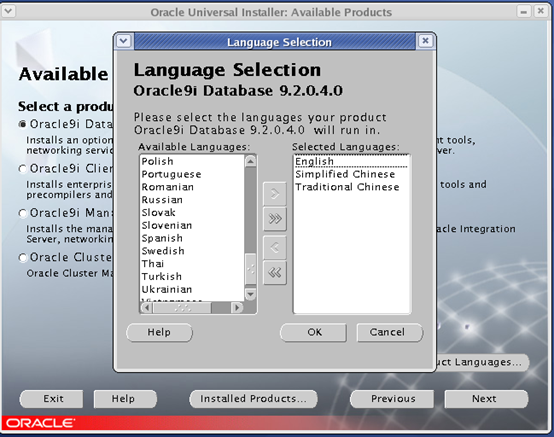Select Ukrainian in Available Languages
This screenshot has height=437, width=554.
pyautogui.click(x=192, y=289)
